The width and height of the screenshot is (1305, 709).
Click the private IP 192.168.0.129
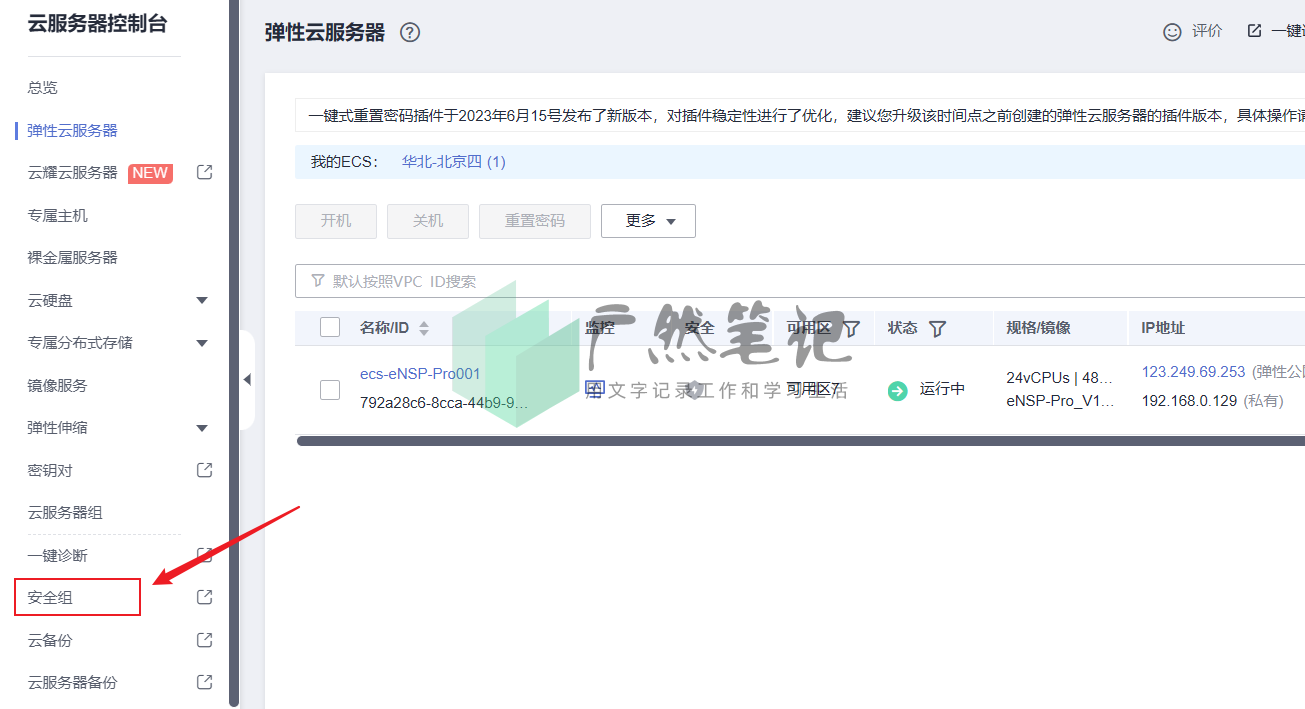[1190, 401]
